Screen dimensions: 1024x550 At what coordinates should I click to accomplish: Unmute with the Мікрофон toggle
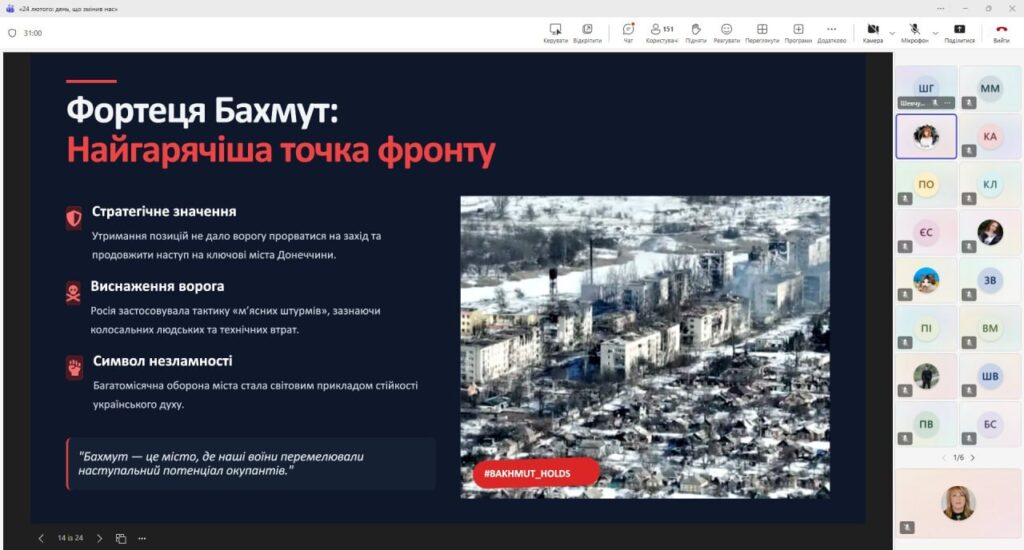914,33
